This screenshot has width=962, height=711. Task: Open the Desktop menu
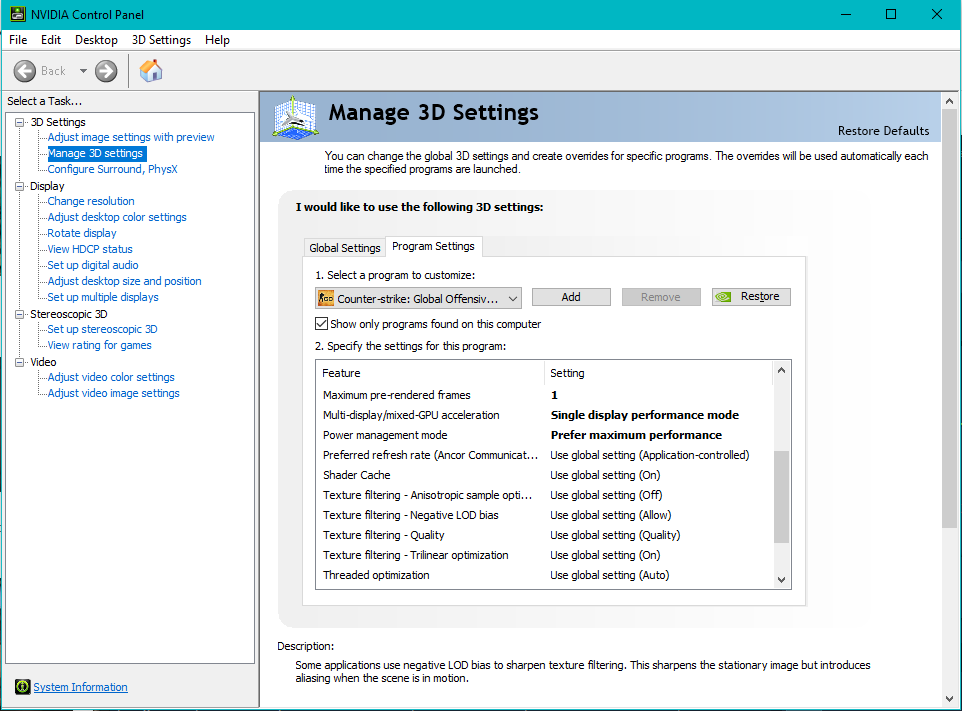click(x=96, y=40)
